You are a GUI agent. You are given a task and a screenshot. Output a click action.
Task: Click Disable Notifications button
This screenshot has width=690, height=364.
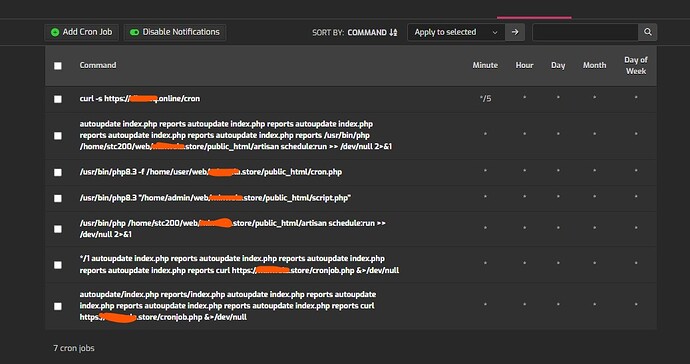tap(175, 32)
